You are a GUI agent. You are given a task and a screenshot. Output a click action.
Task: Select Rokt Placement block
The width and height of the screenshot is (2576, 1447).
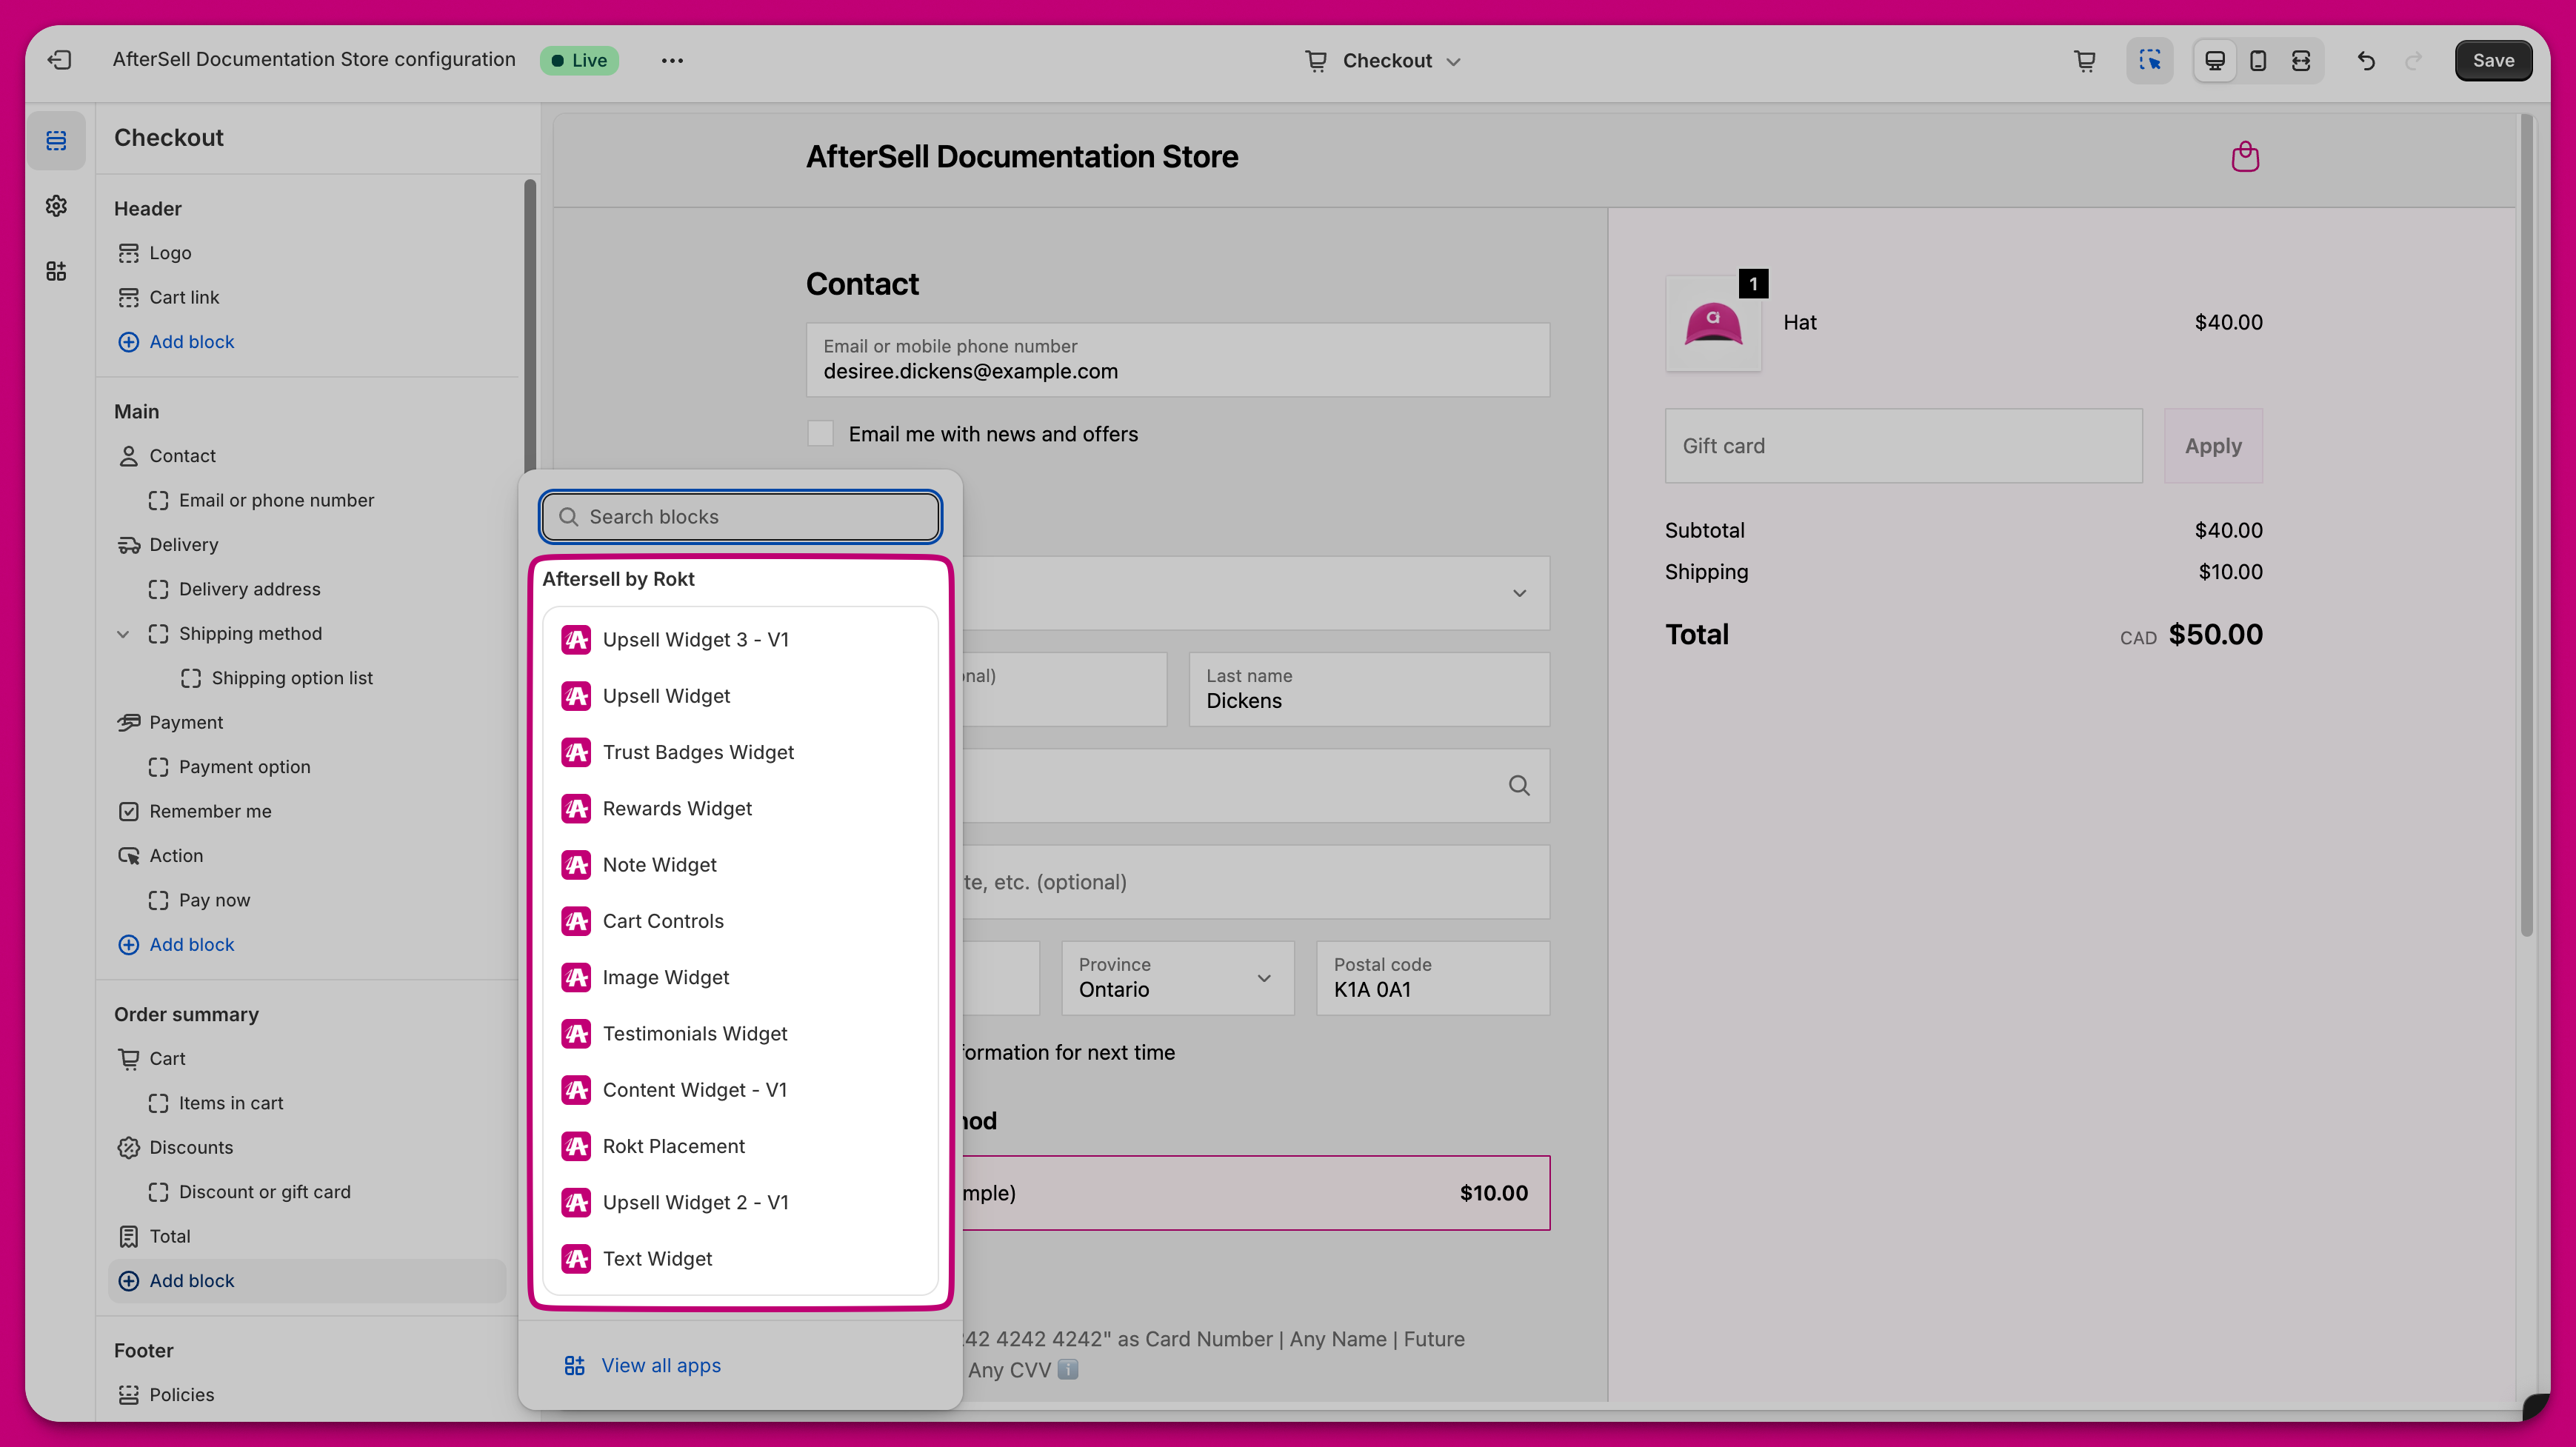click(x=673, y=1146)
